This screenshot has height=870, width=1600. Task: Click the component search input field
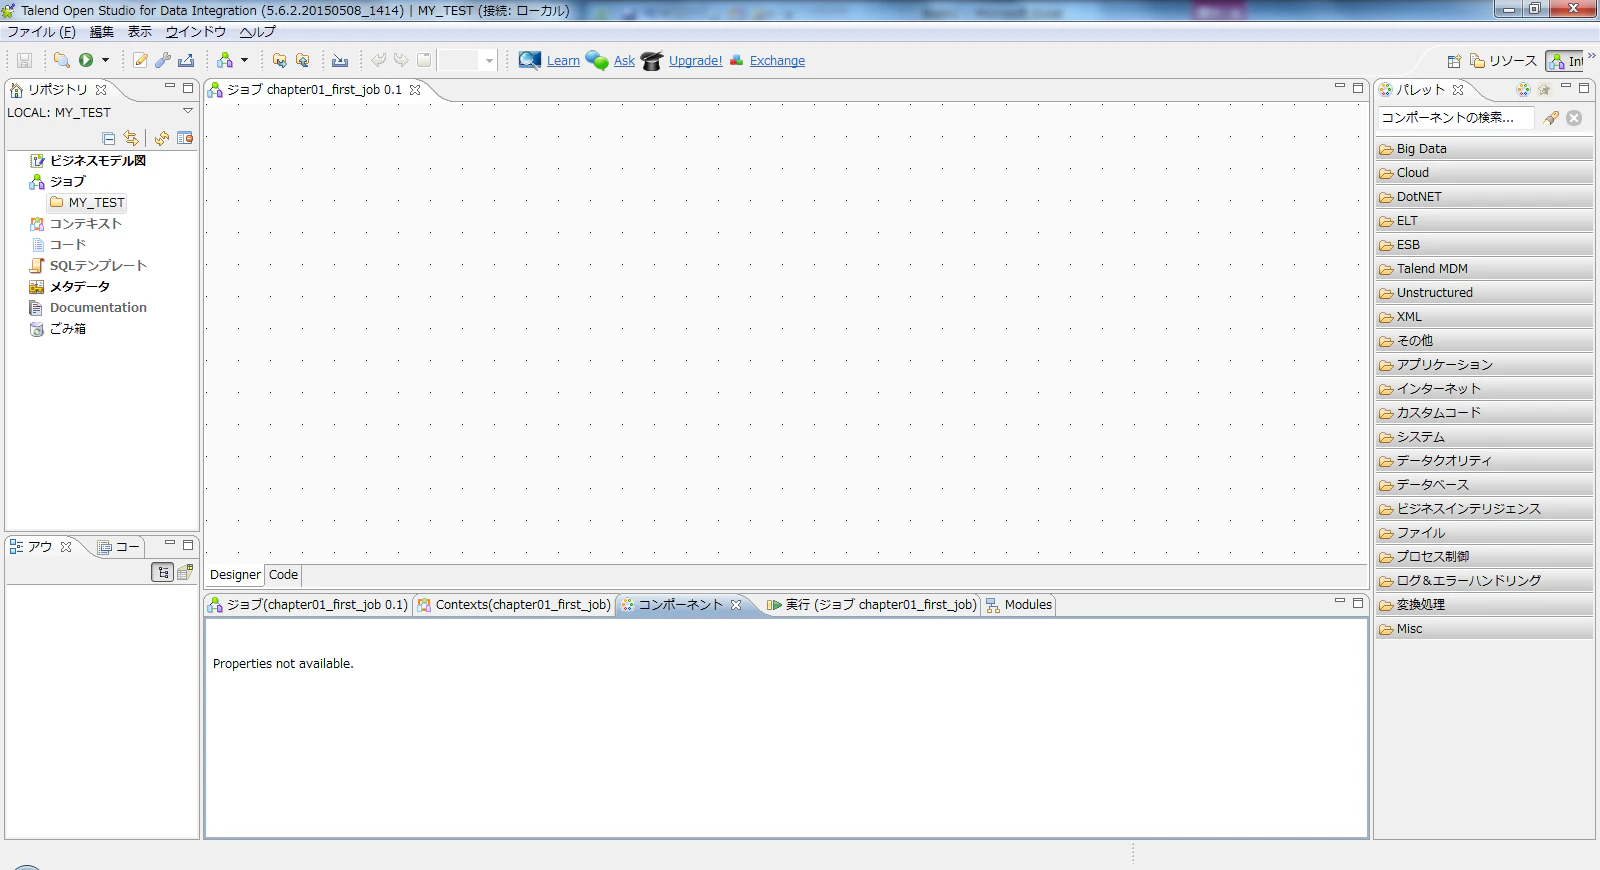coord(1456,118)
